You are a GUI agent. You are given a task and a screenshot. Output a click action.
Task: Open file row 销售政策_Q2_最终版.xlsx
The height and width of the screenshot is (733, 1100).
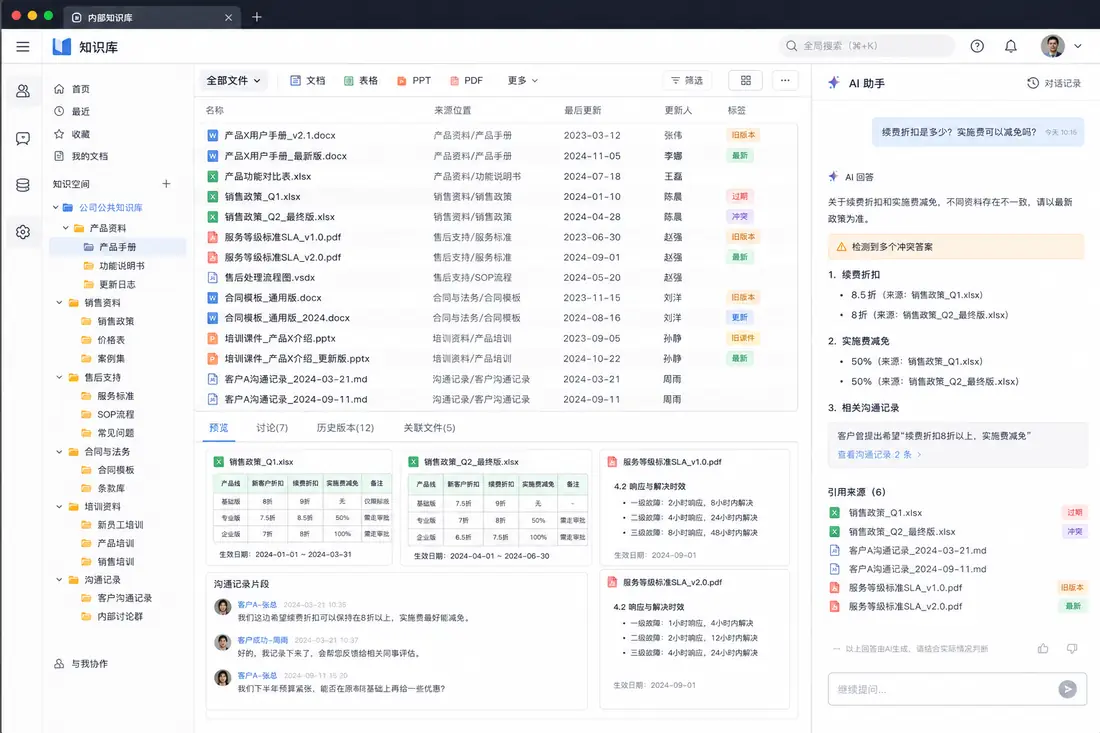(495, 217)
